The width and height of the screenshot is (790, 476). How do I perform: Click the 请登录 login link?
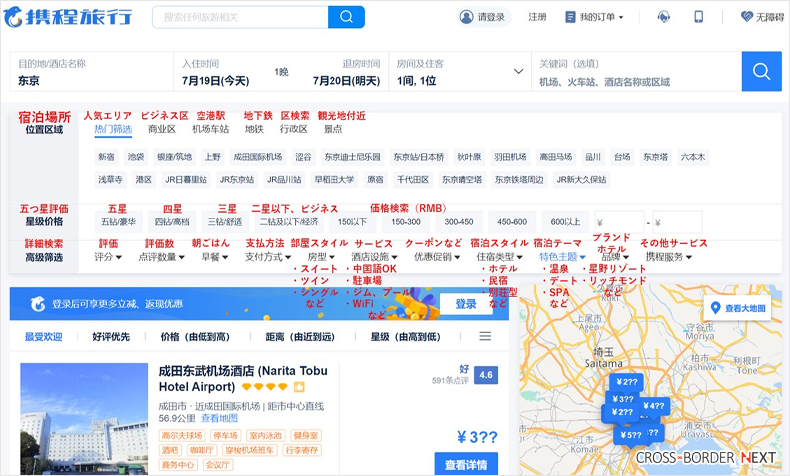tap(491, 17)
